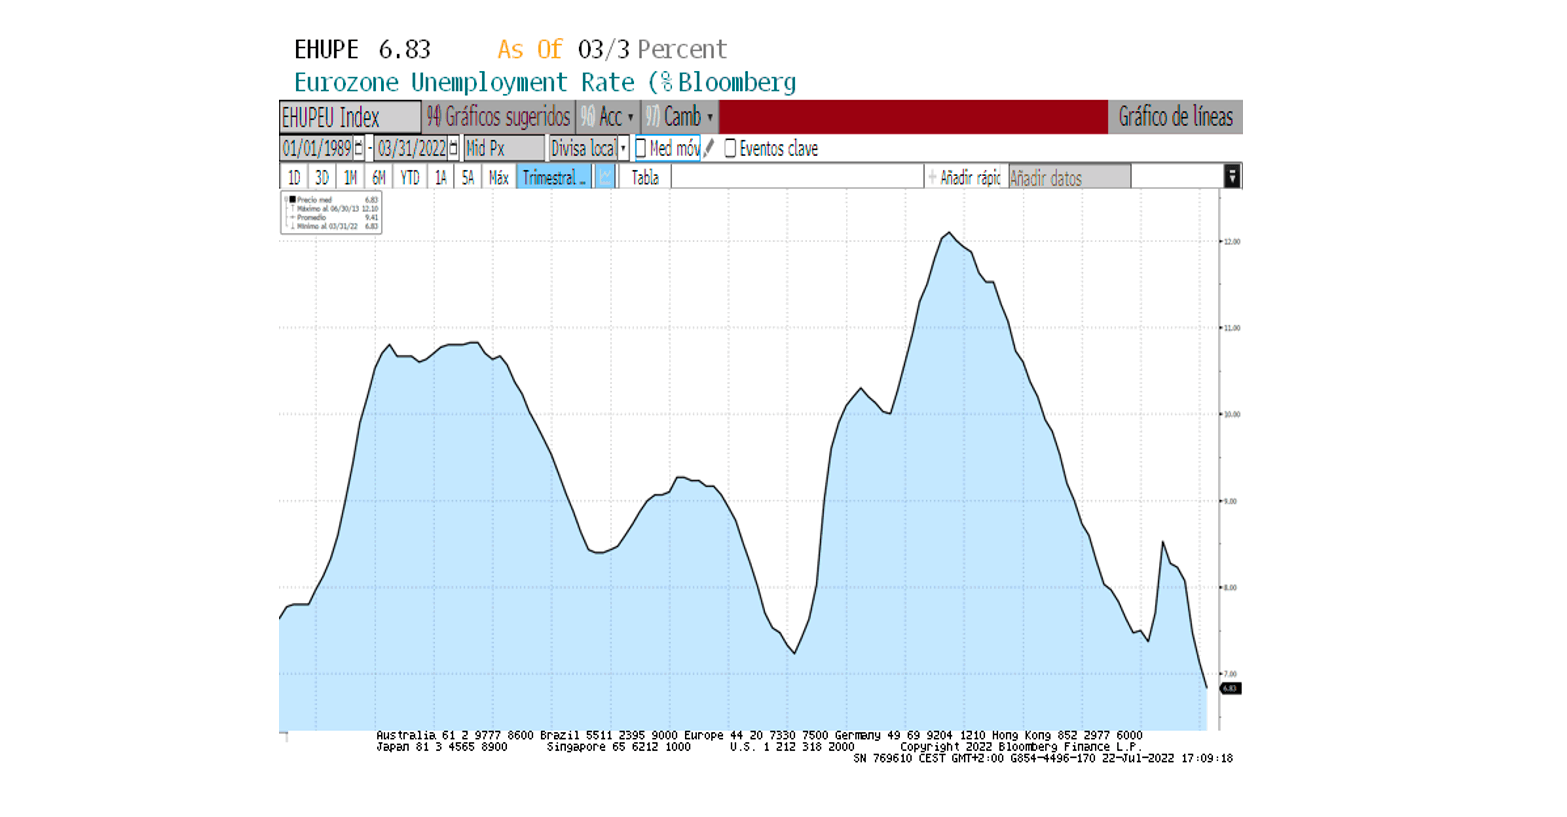Select the 1A time range
The height and width of the screenshot is (817, 1567).
coord(441,177)
